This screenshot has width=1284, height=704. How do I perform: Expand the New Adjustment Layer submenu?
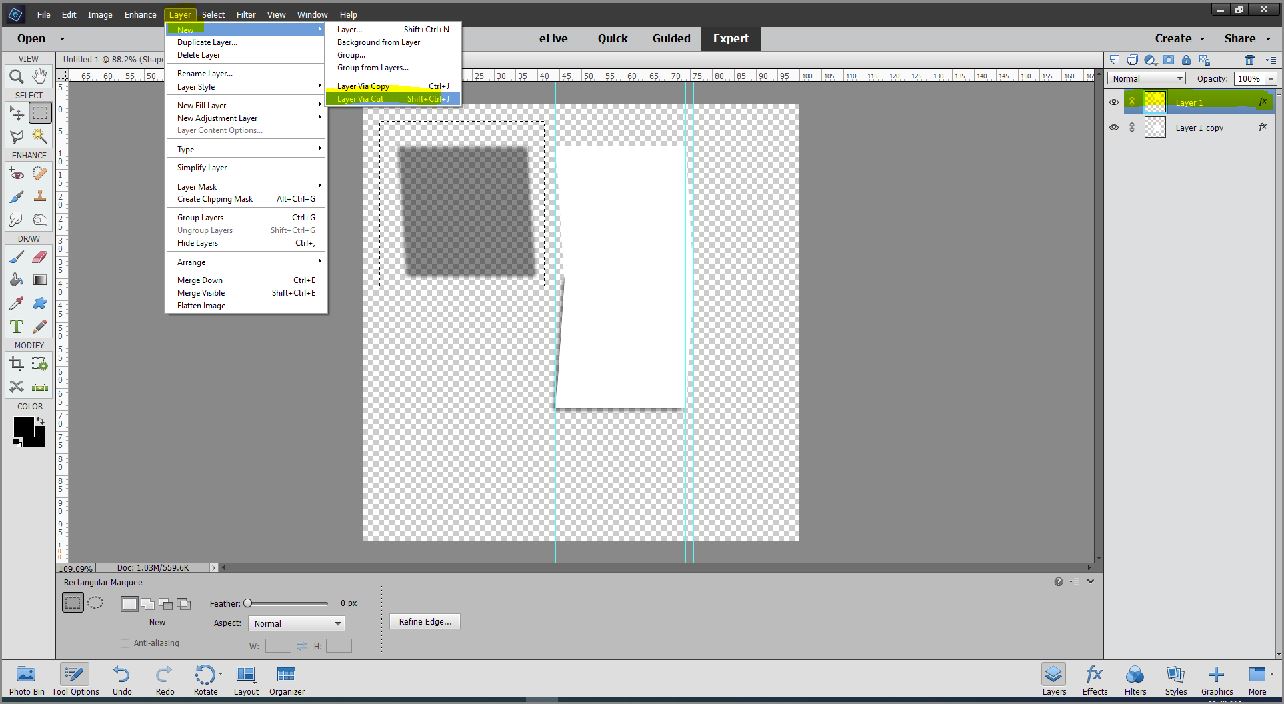pyautogui.click(x=246, y=118)
